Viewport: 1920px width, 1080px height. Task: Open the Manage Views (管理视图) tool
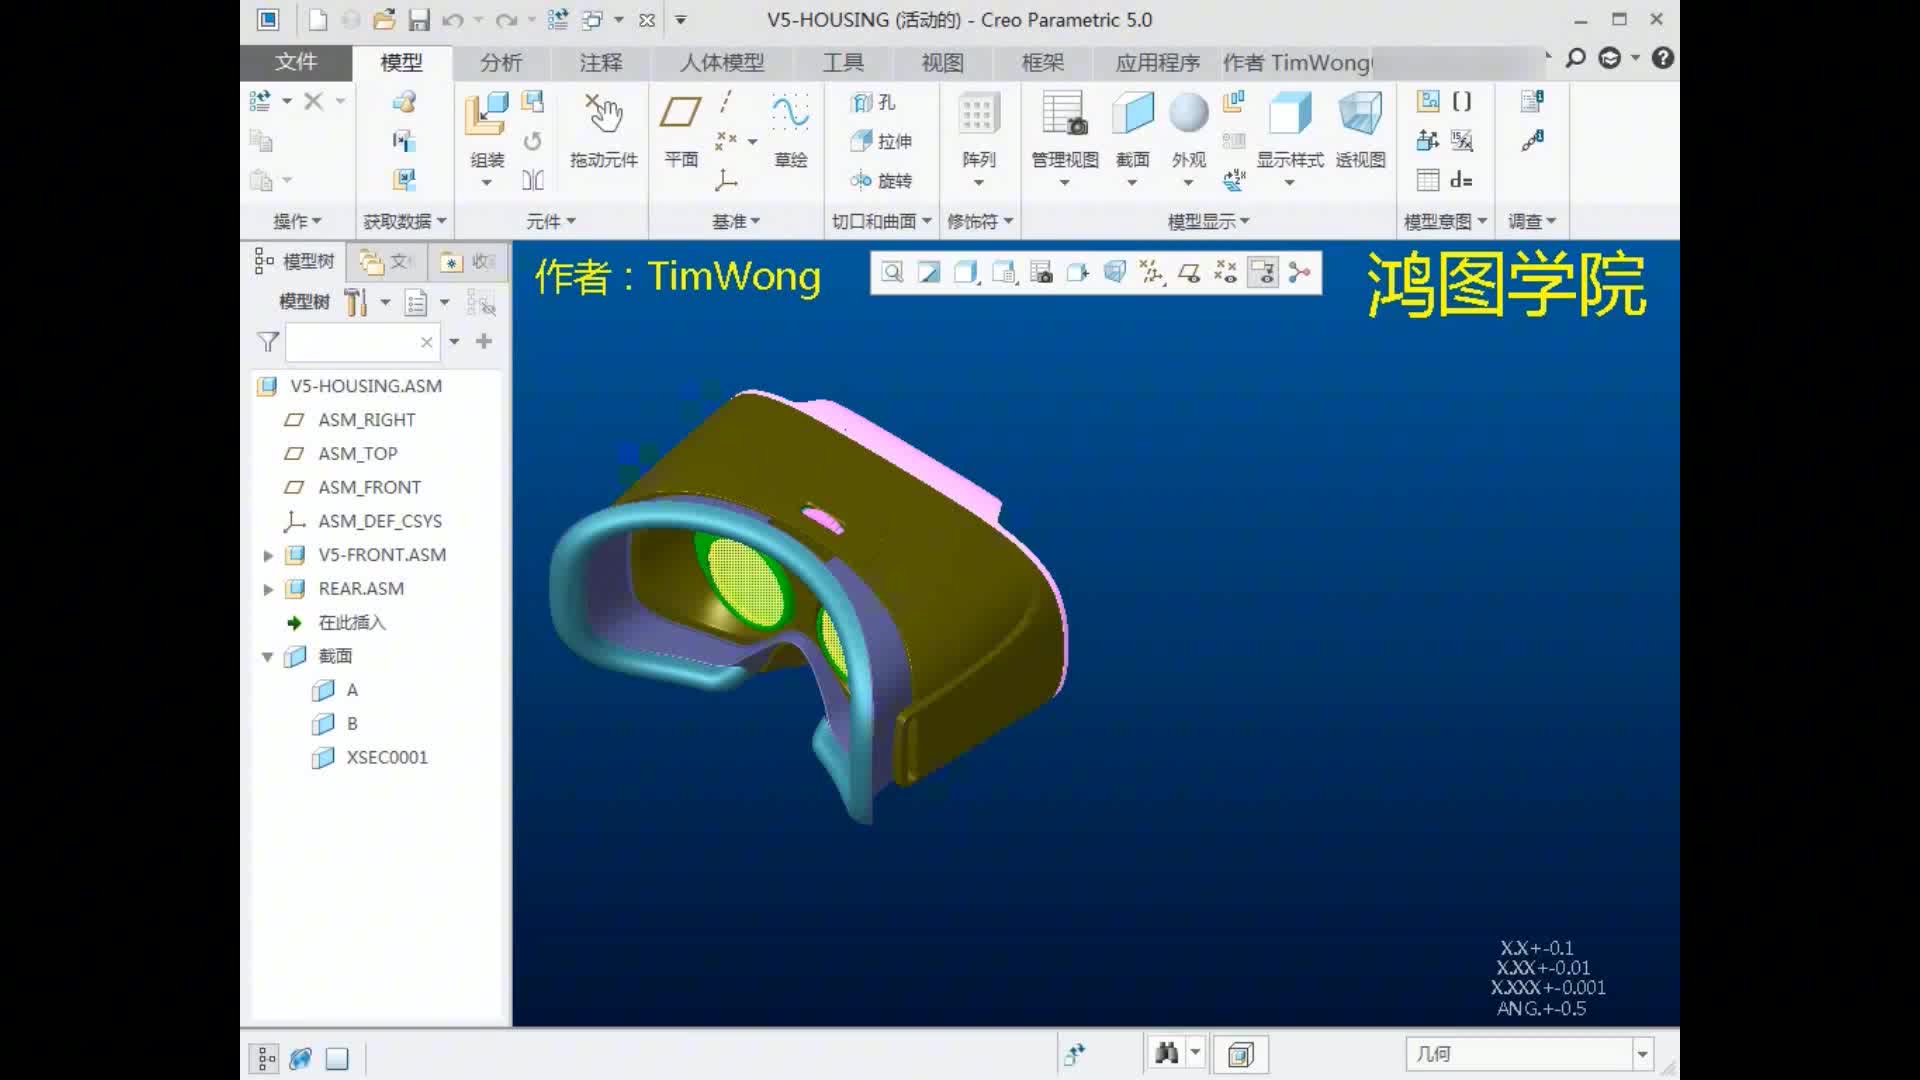click(x=1064, y=130)
